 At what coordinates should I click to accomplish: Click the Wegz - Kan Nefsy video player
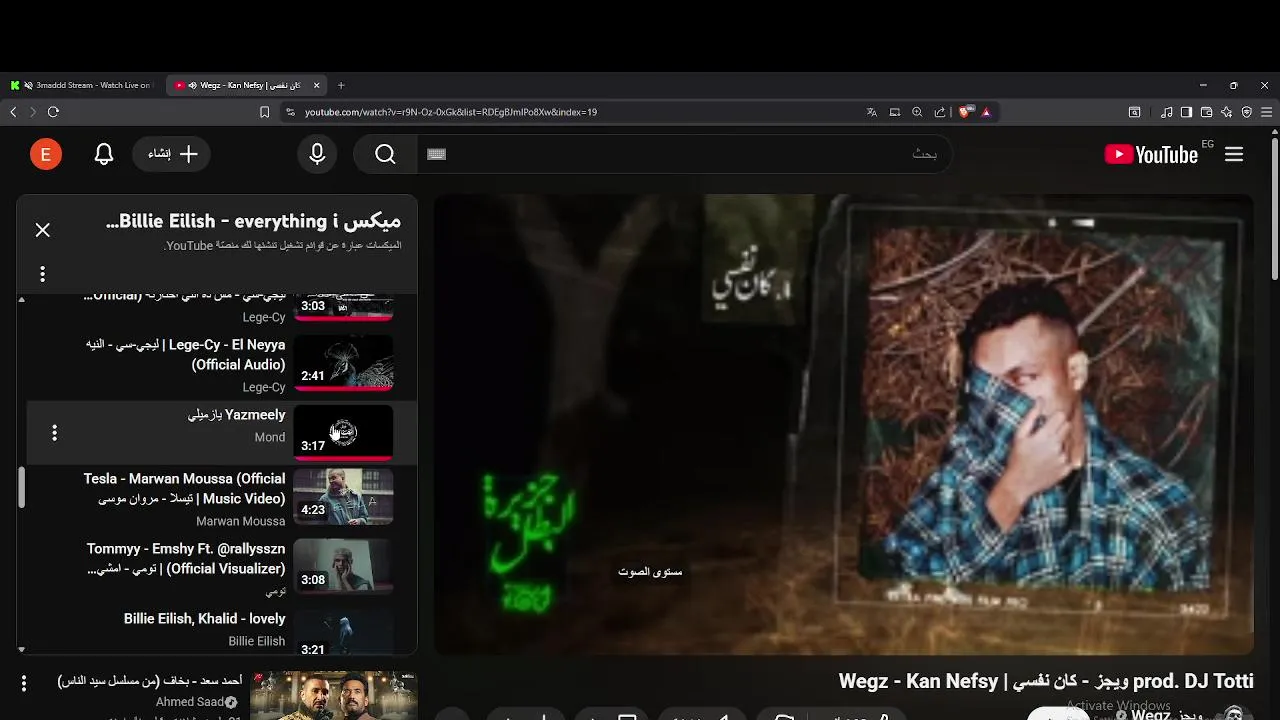843,424
